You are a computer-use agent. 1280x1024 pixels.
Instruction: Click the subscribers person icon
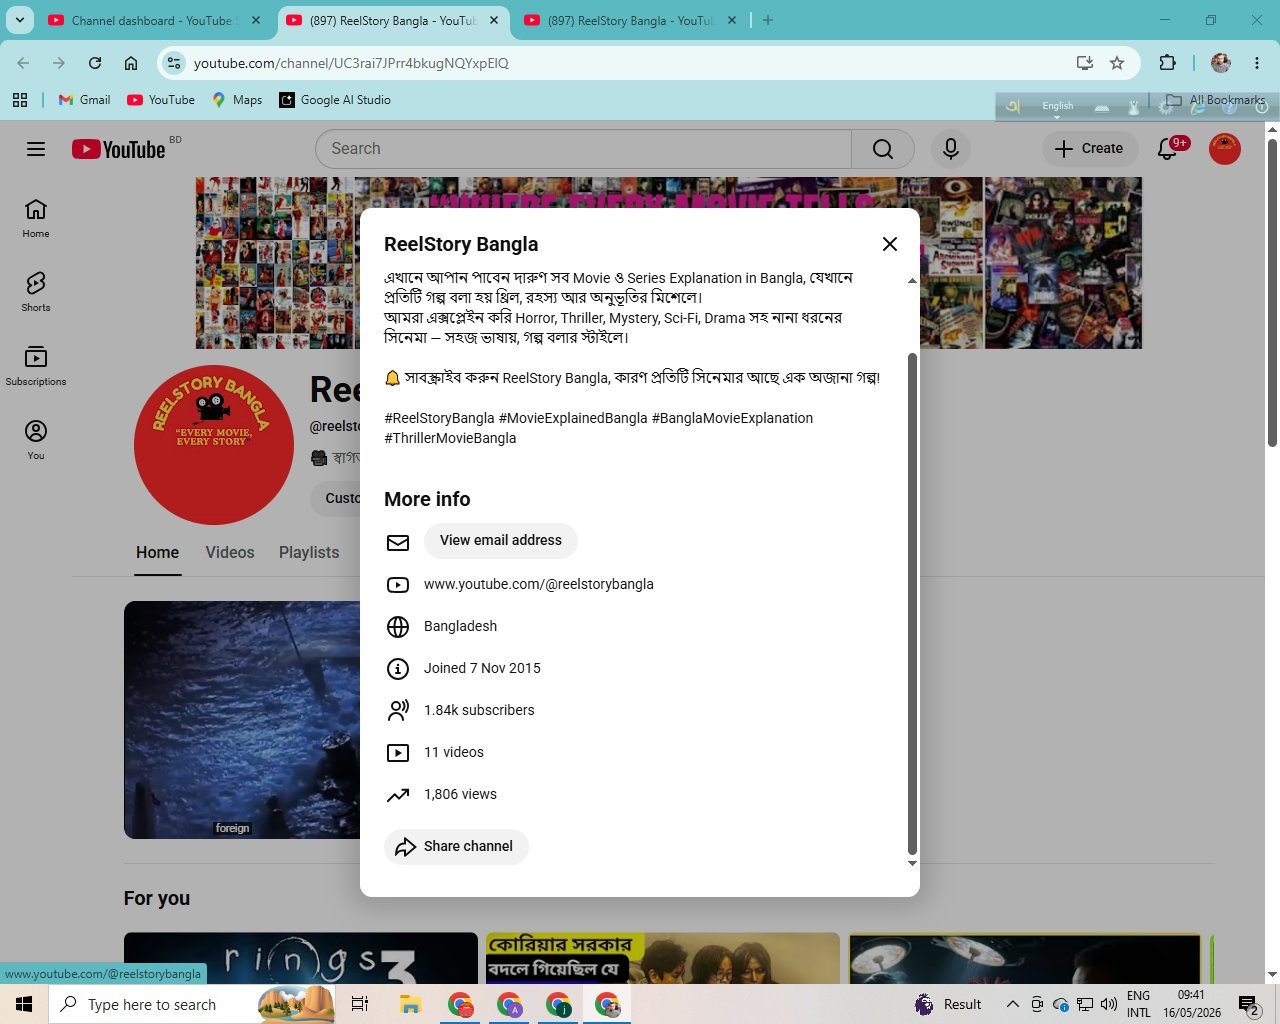(398, 711)
